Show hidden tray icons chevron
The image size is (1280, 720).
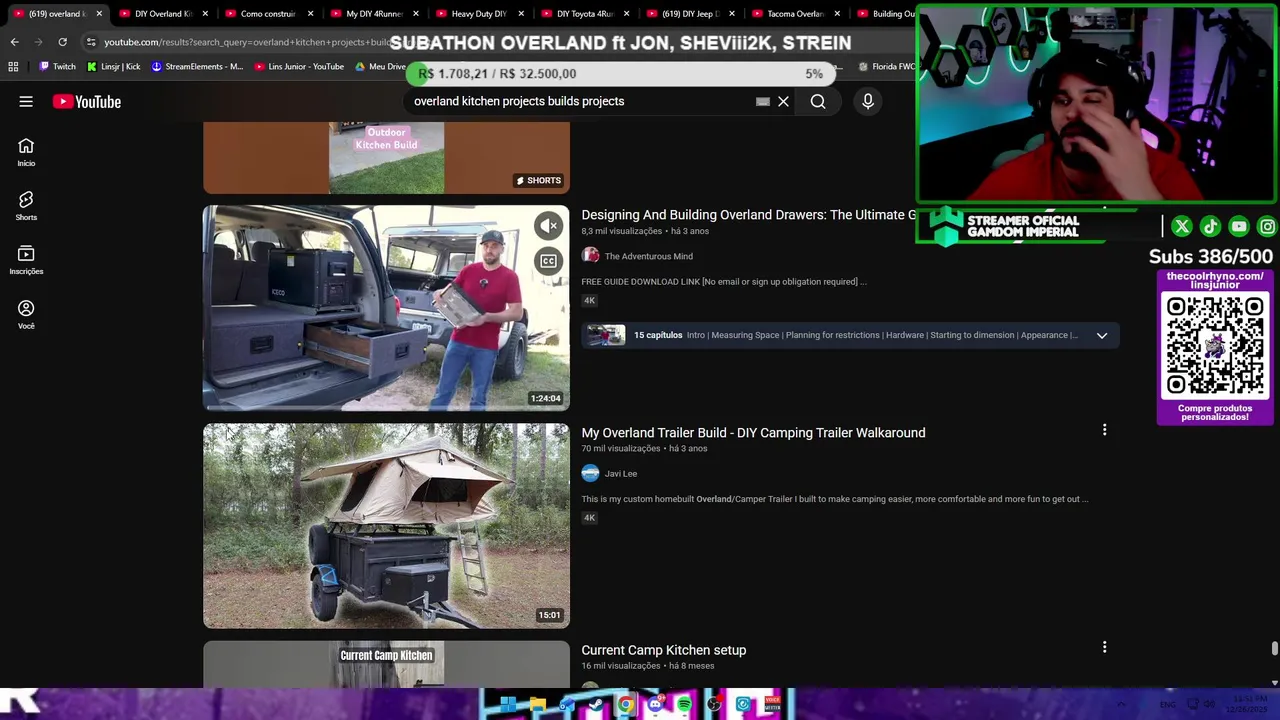(x=1121, y=705)
